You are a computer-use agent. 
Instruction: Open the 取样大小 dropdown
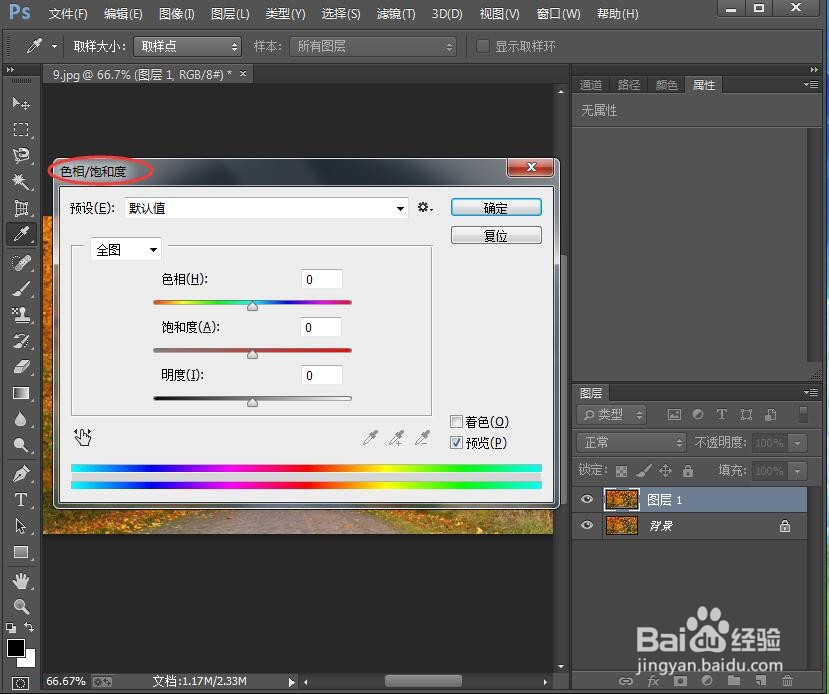point(188,47)
